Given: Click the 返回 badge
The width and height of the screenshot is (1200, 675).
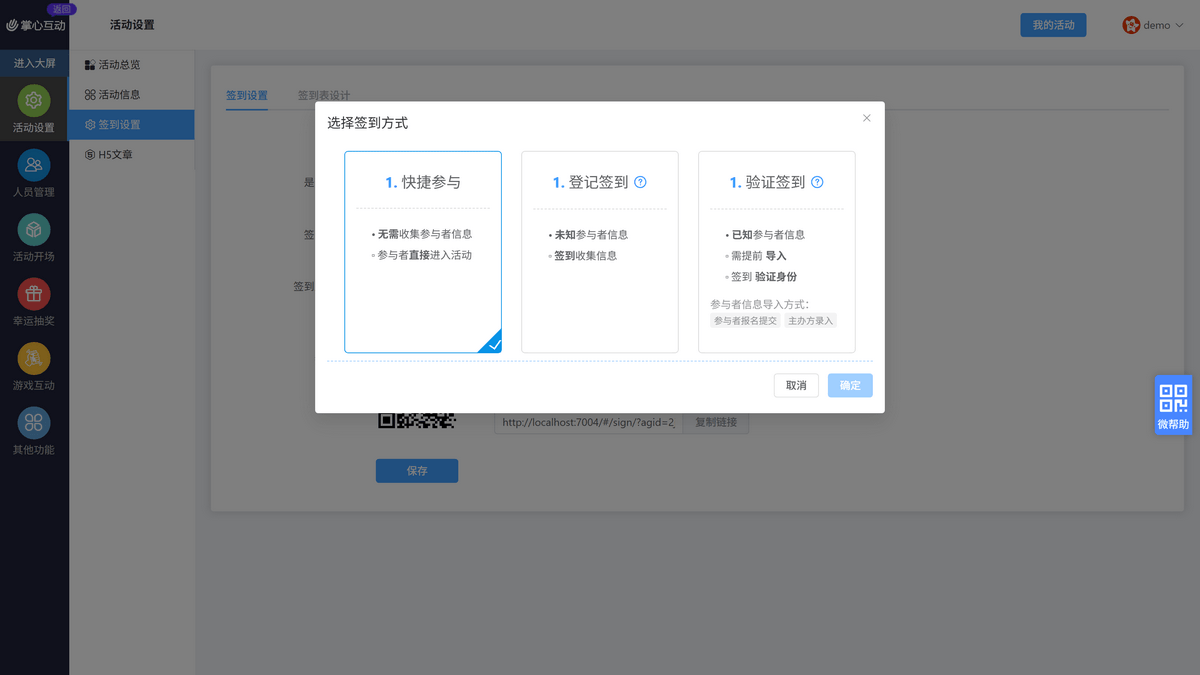Looking at the screenshot, I should (x=62, y=8).
